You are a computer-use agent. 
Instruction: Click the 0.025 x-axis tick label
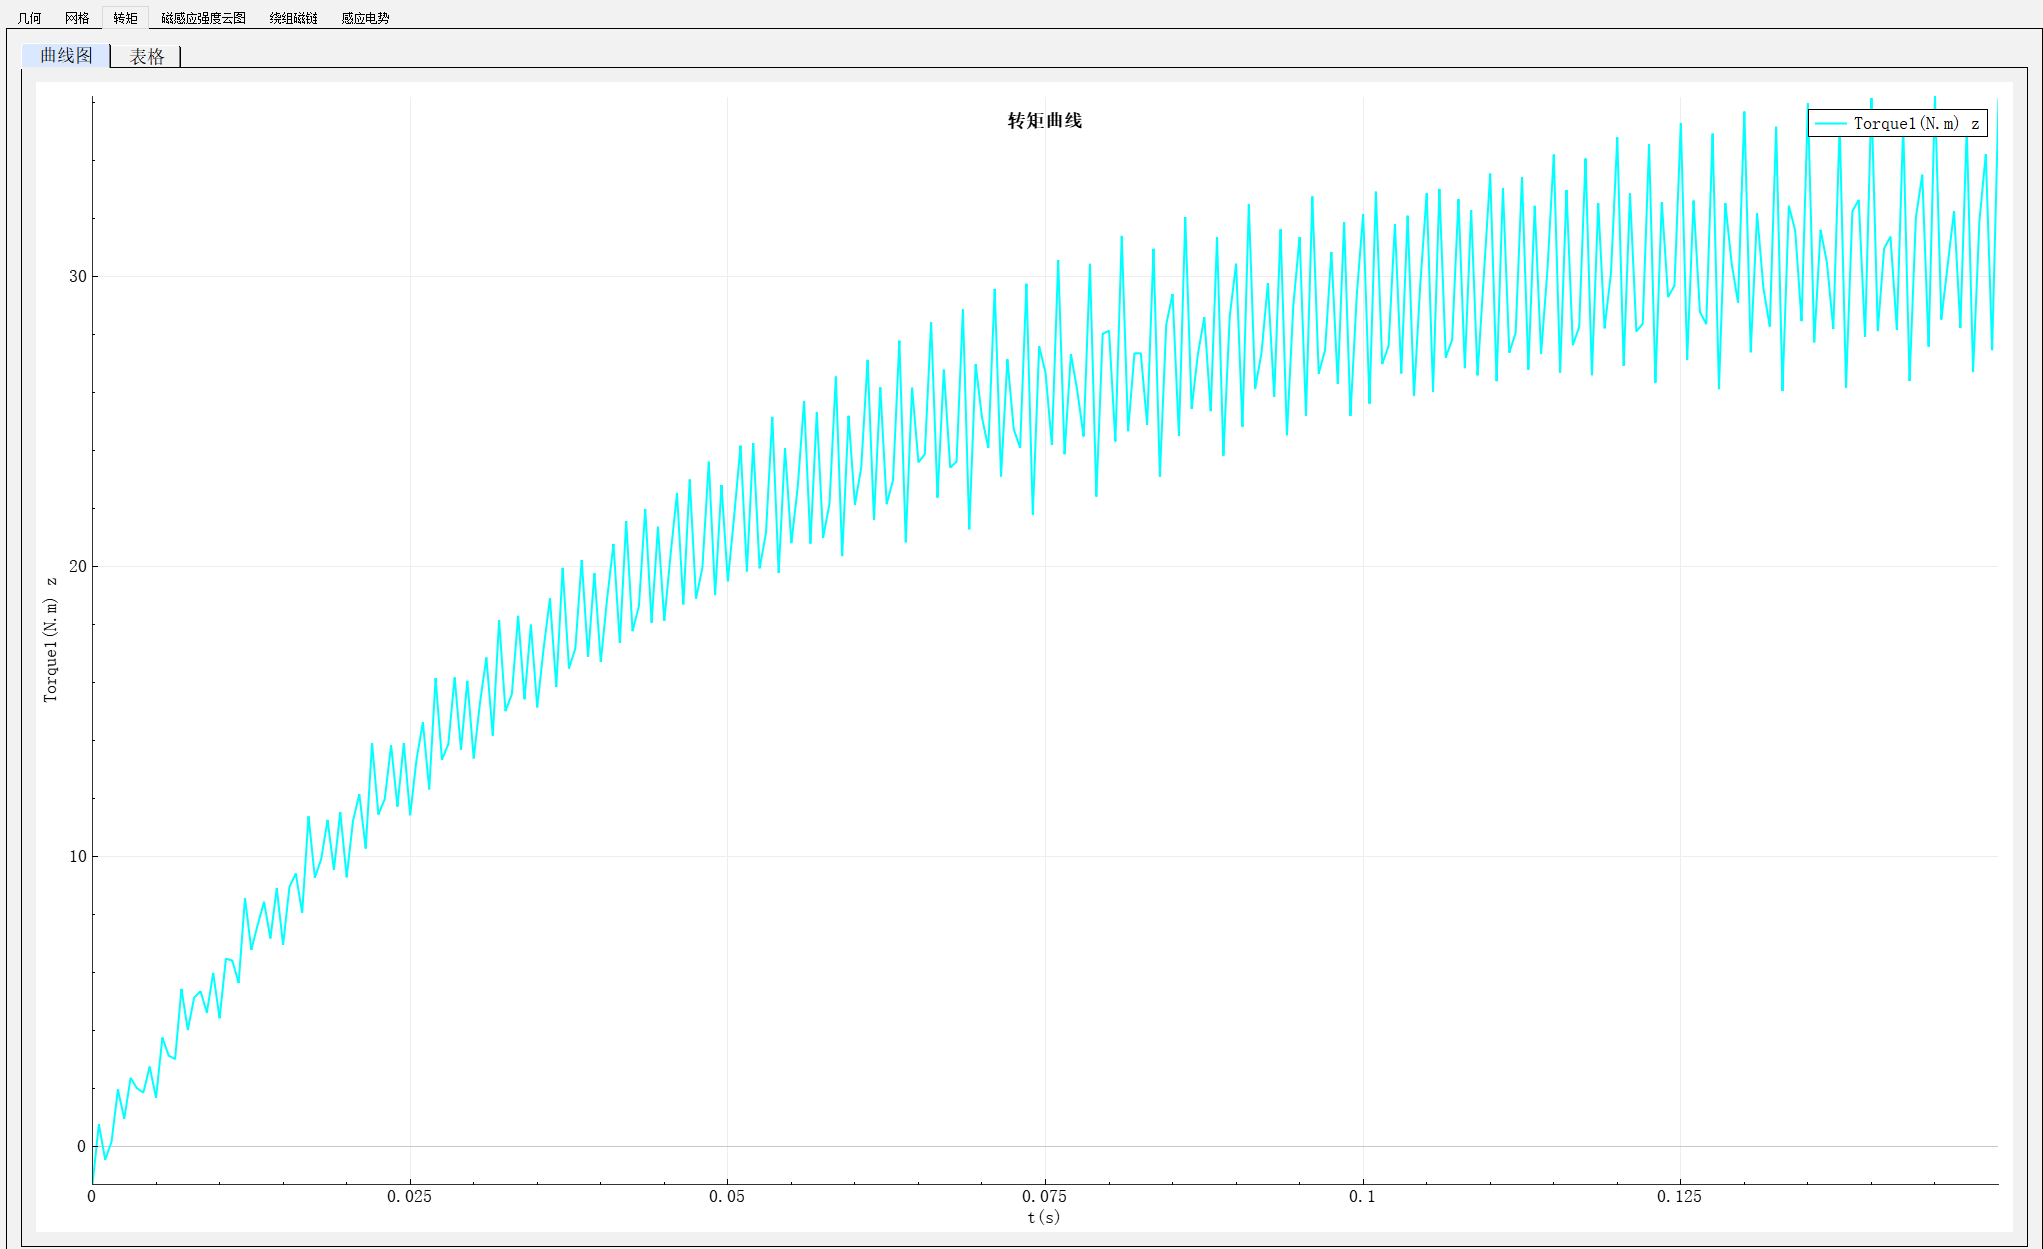409,1196
